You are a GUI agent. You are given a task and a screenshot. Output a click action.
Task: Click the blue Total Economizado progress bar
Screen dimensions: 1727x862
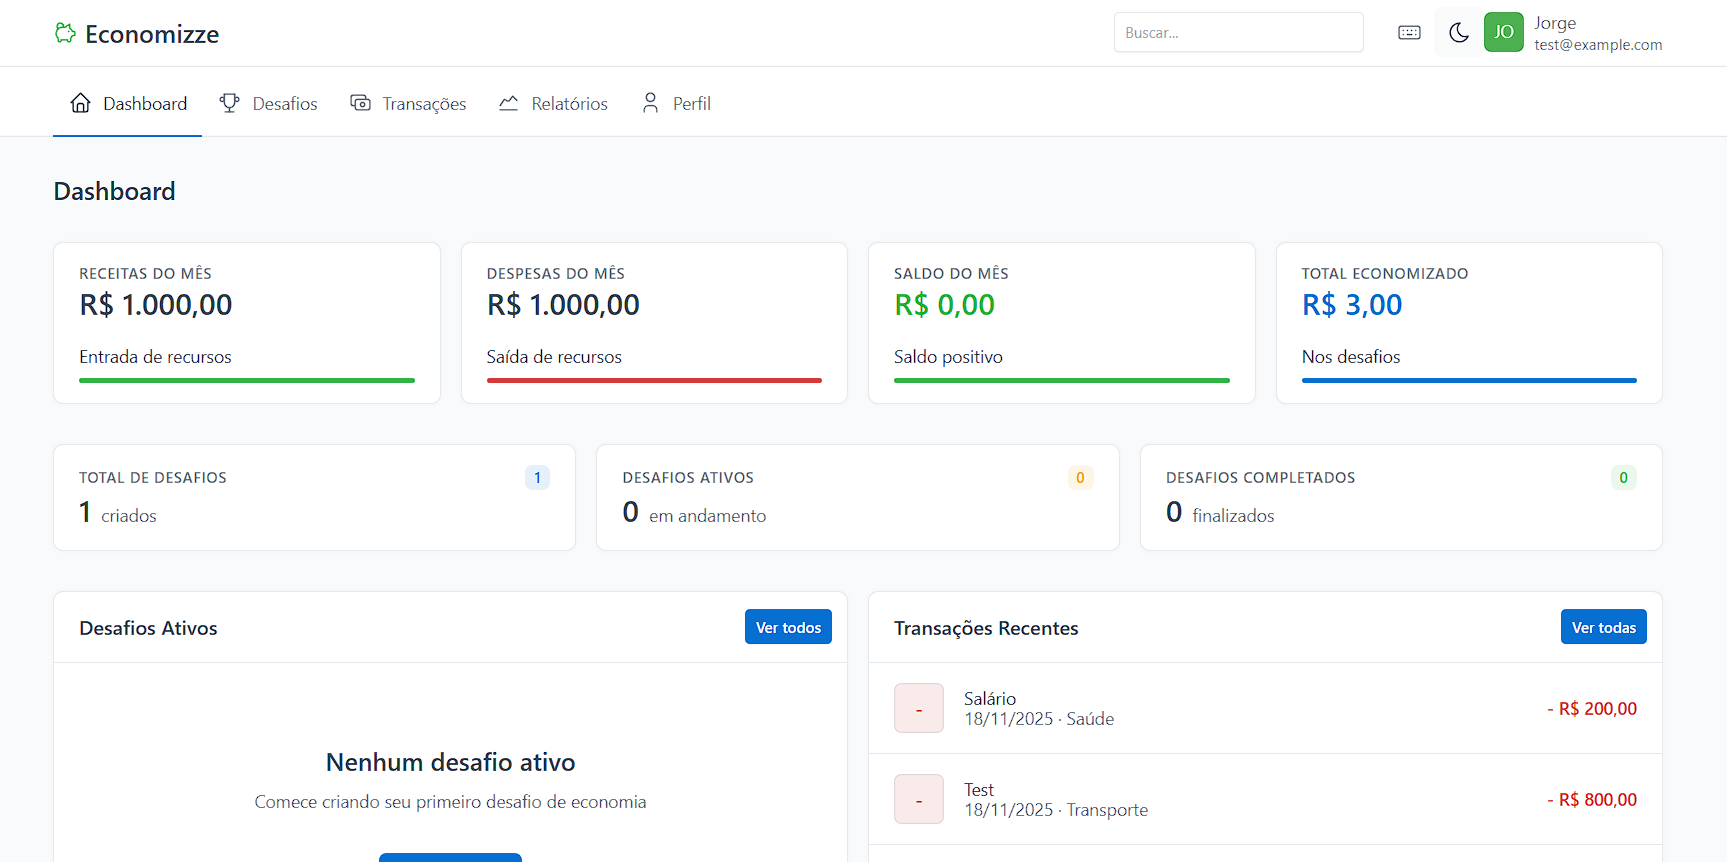[x=1468, y=380]
